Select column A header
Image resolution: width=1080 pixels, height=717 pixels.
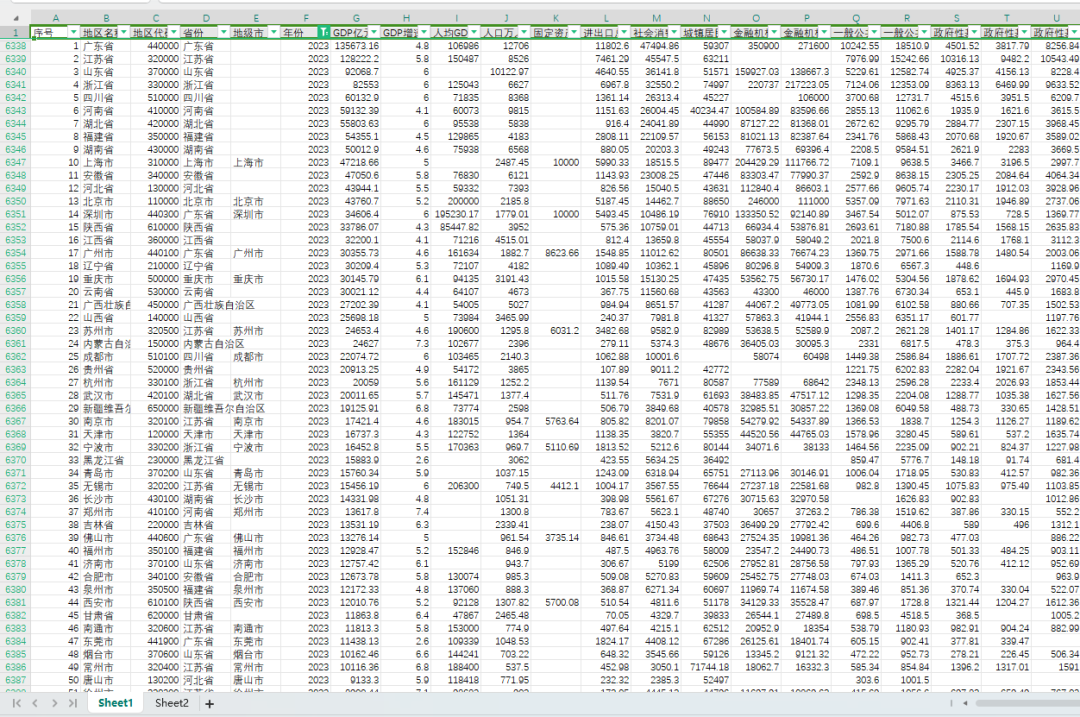56,19
